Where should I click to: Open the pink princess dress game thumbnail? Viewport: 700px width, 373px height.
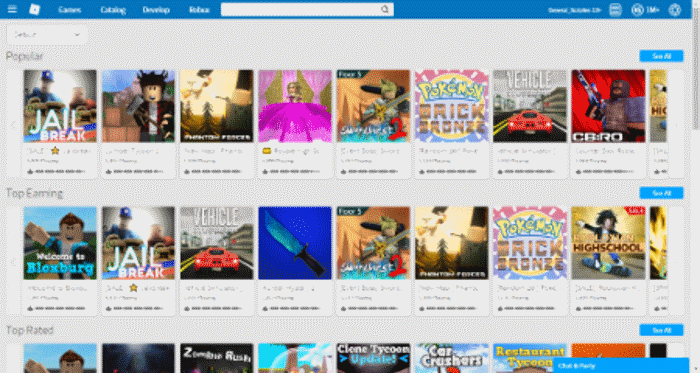pos(295,106)
